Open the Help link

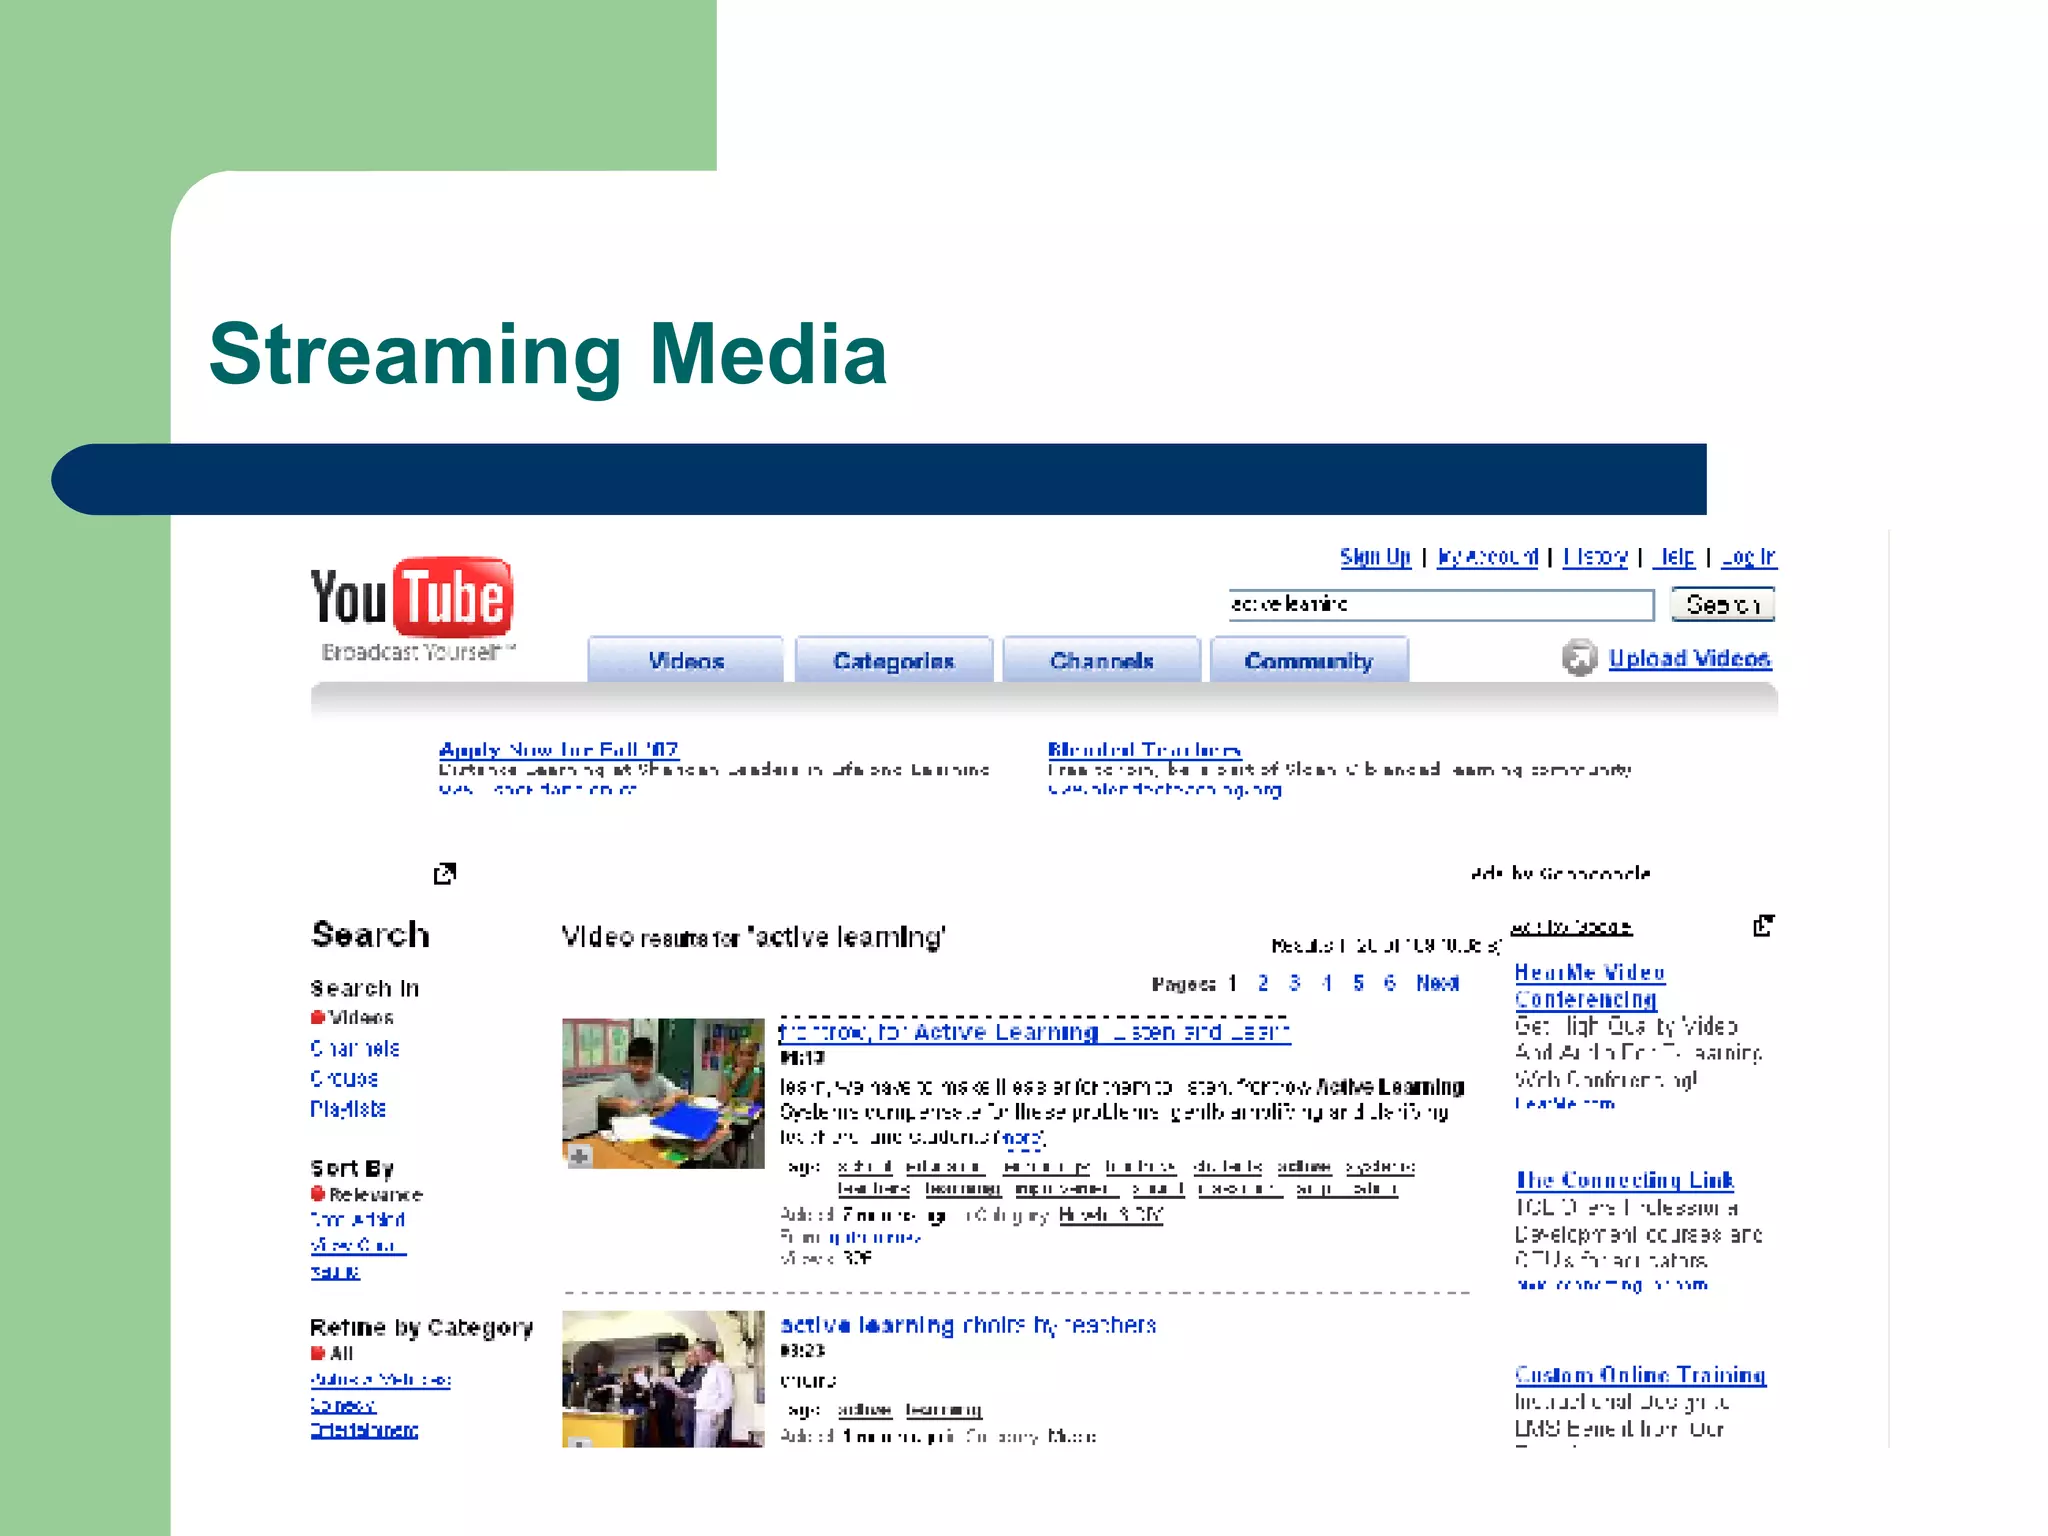[1674, 557]
